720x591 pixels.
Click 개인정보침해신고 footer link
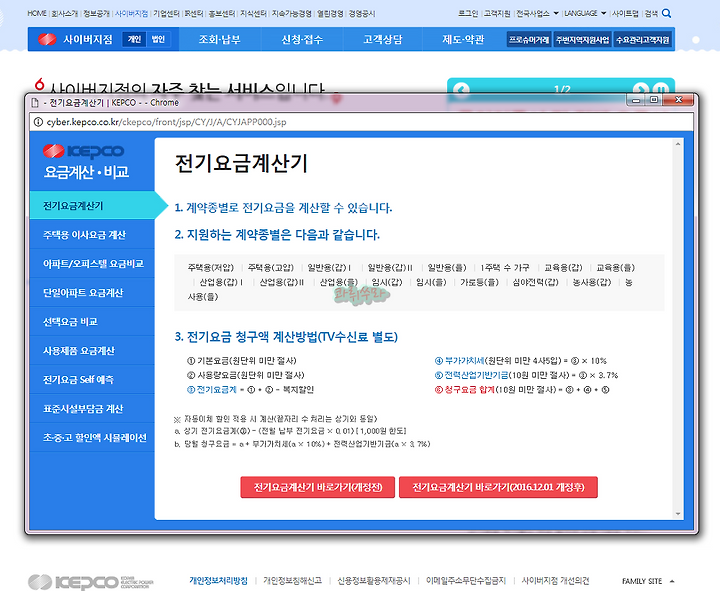[x=292, y=581]
